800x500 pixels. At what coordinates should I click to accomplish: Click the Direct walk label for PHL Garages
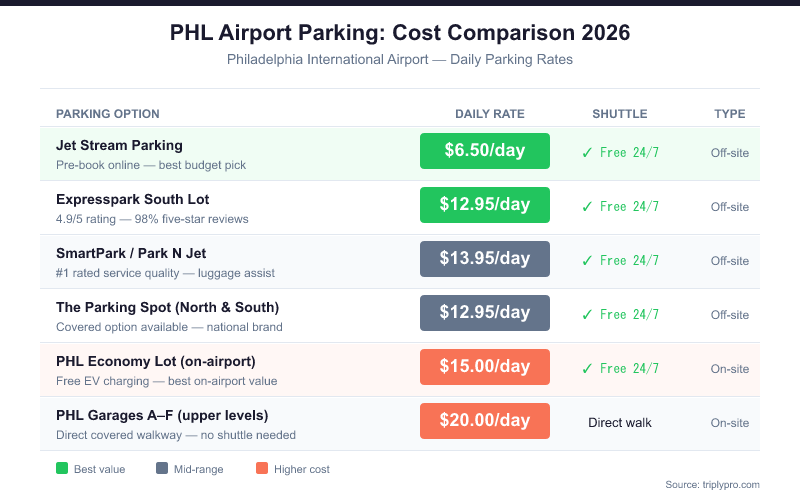[x=620, y=423]
